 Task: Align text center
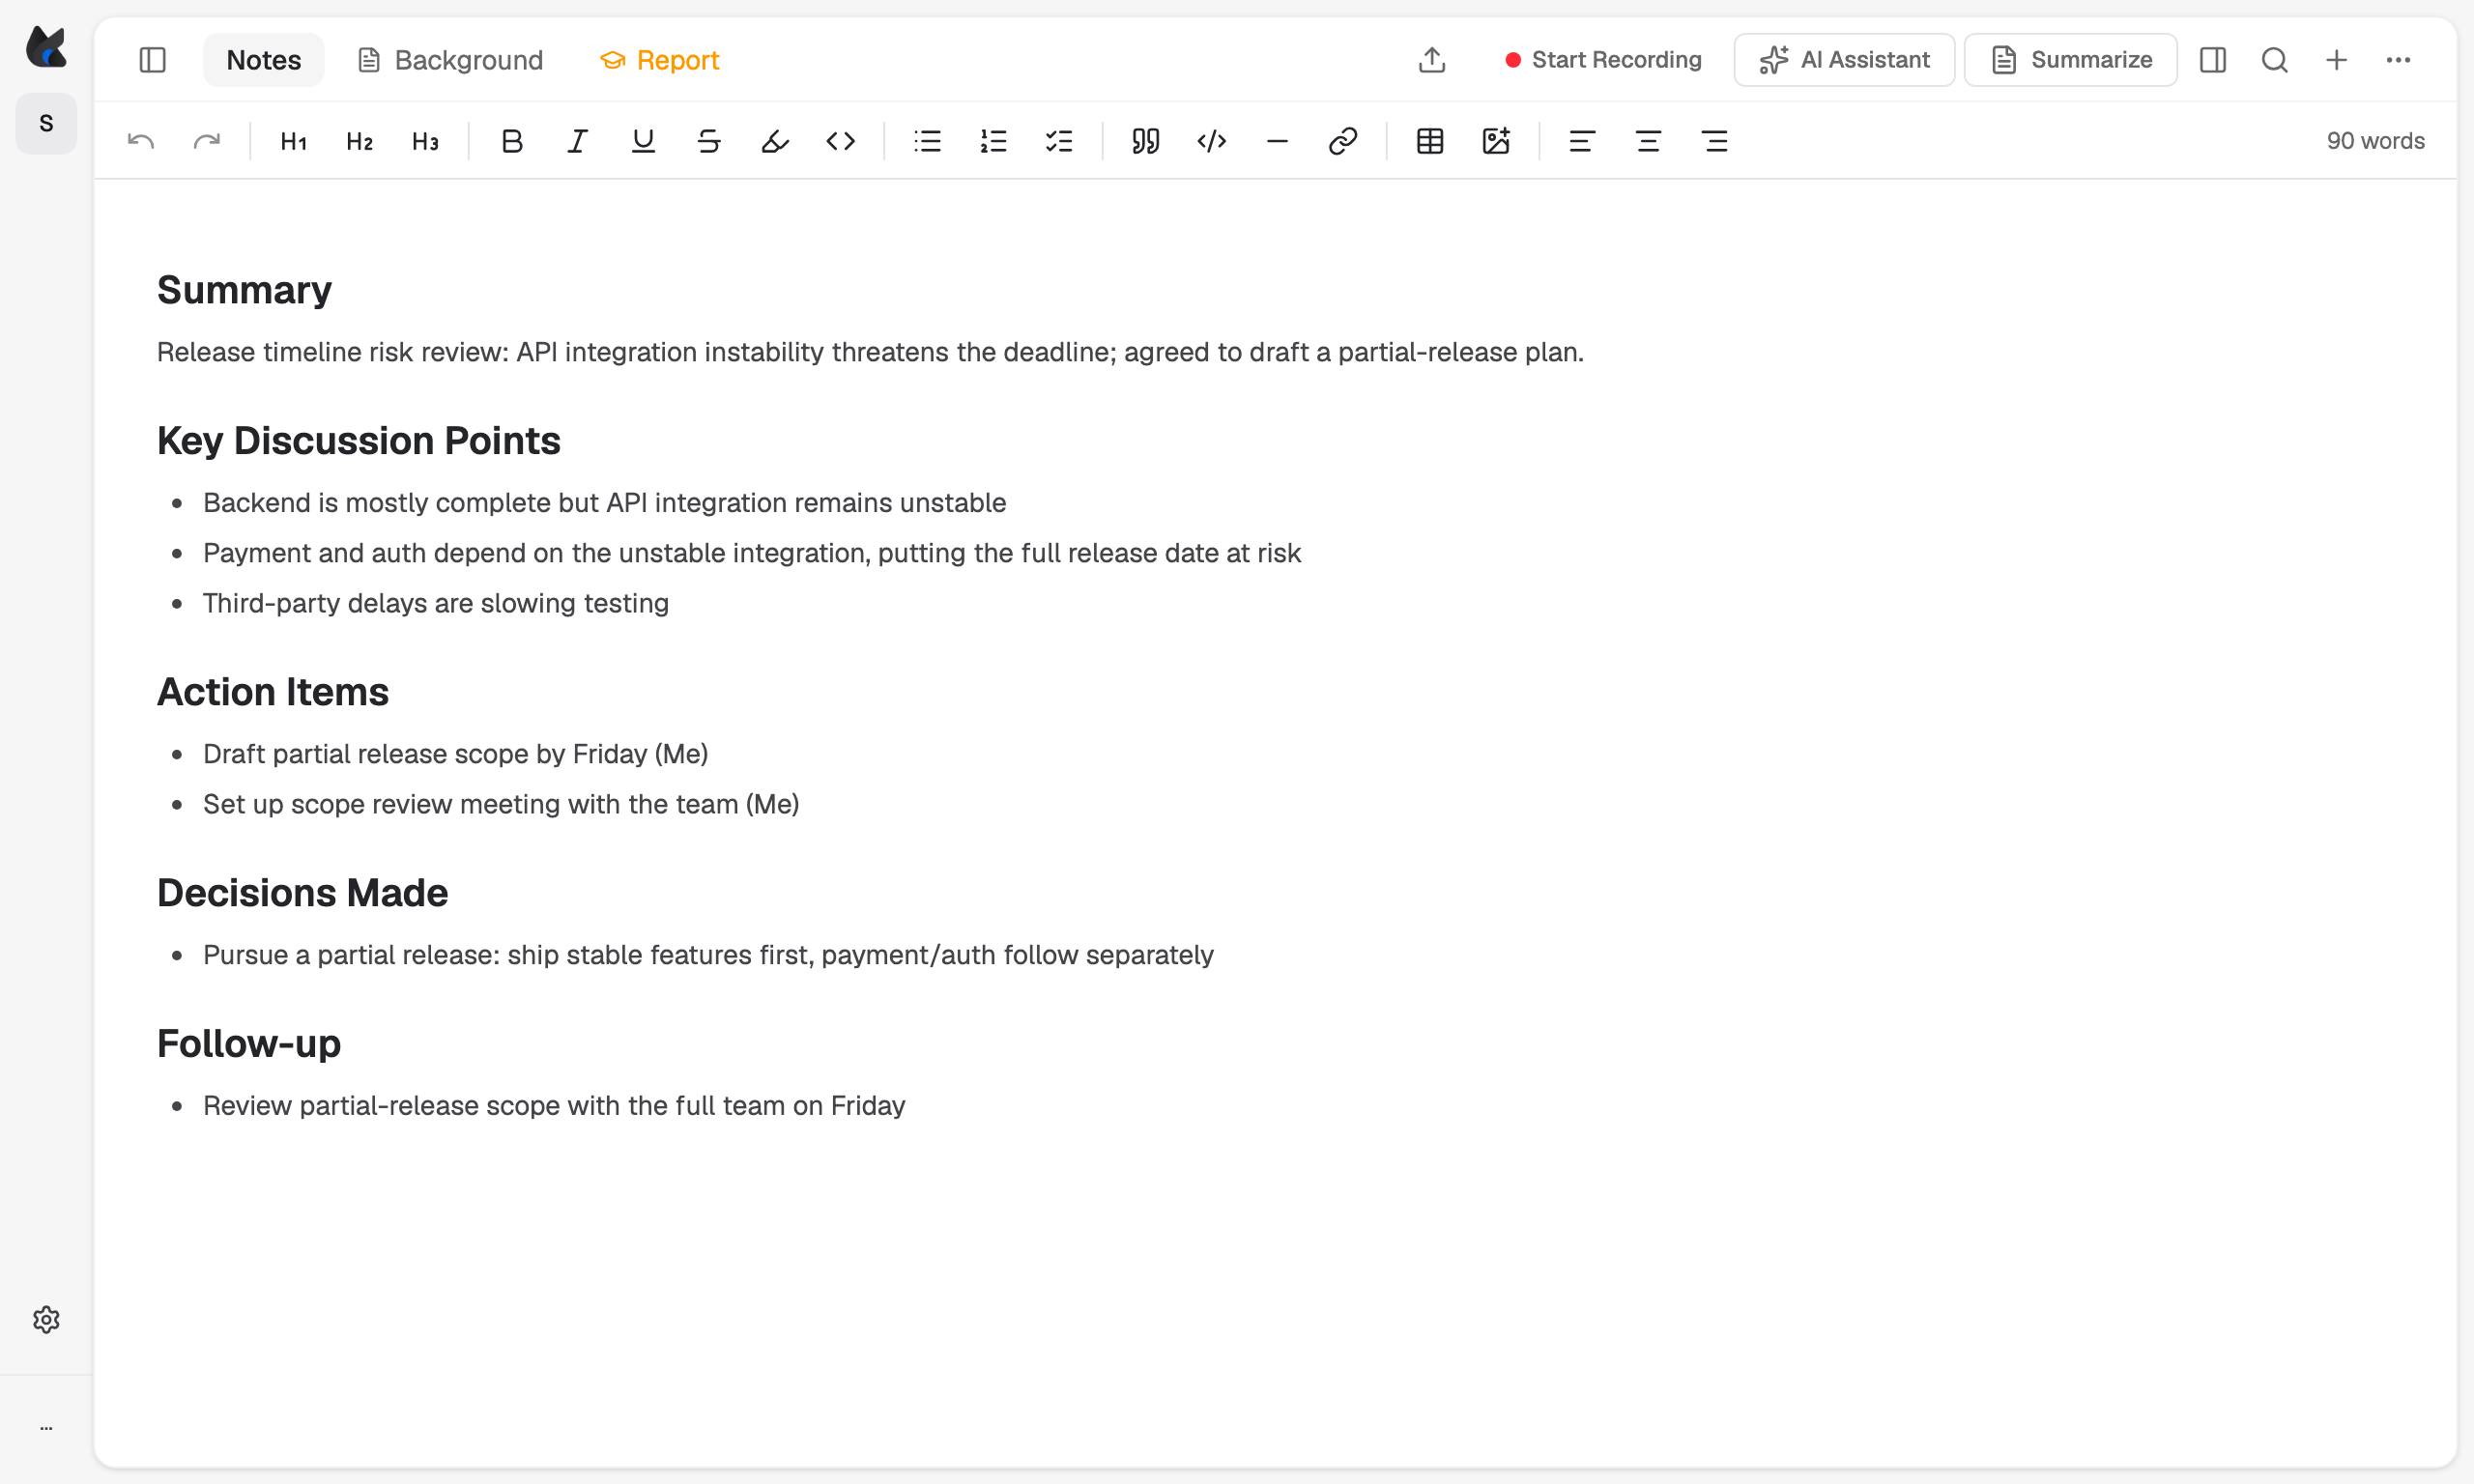point(1648,141)
